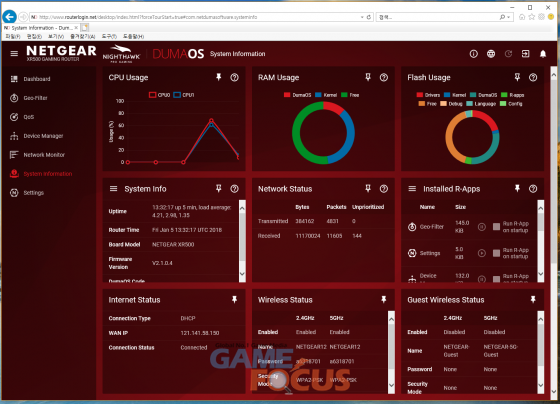
Task: Toggle Device Manager run on startup checkbox
Action: click(x=496, y=279)
